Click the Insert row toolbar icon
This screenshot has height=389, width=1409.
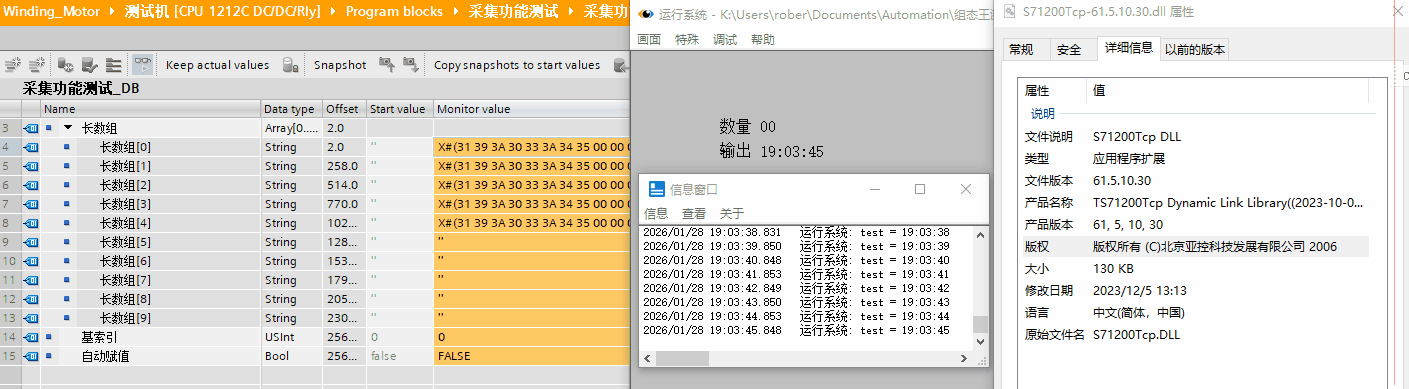click(13, 65)
